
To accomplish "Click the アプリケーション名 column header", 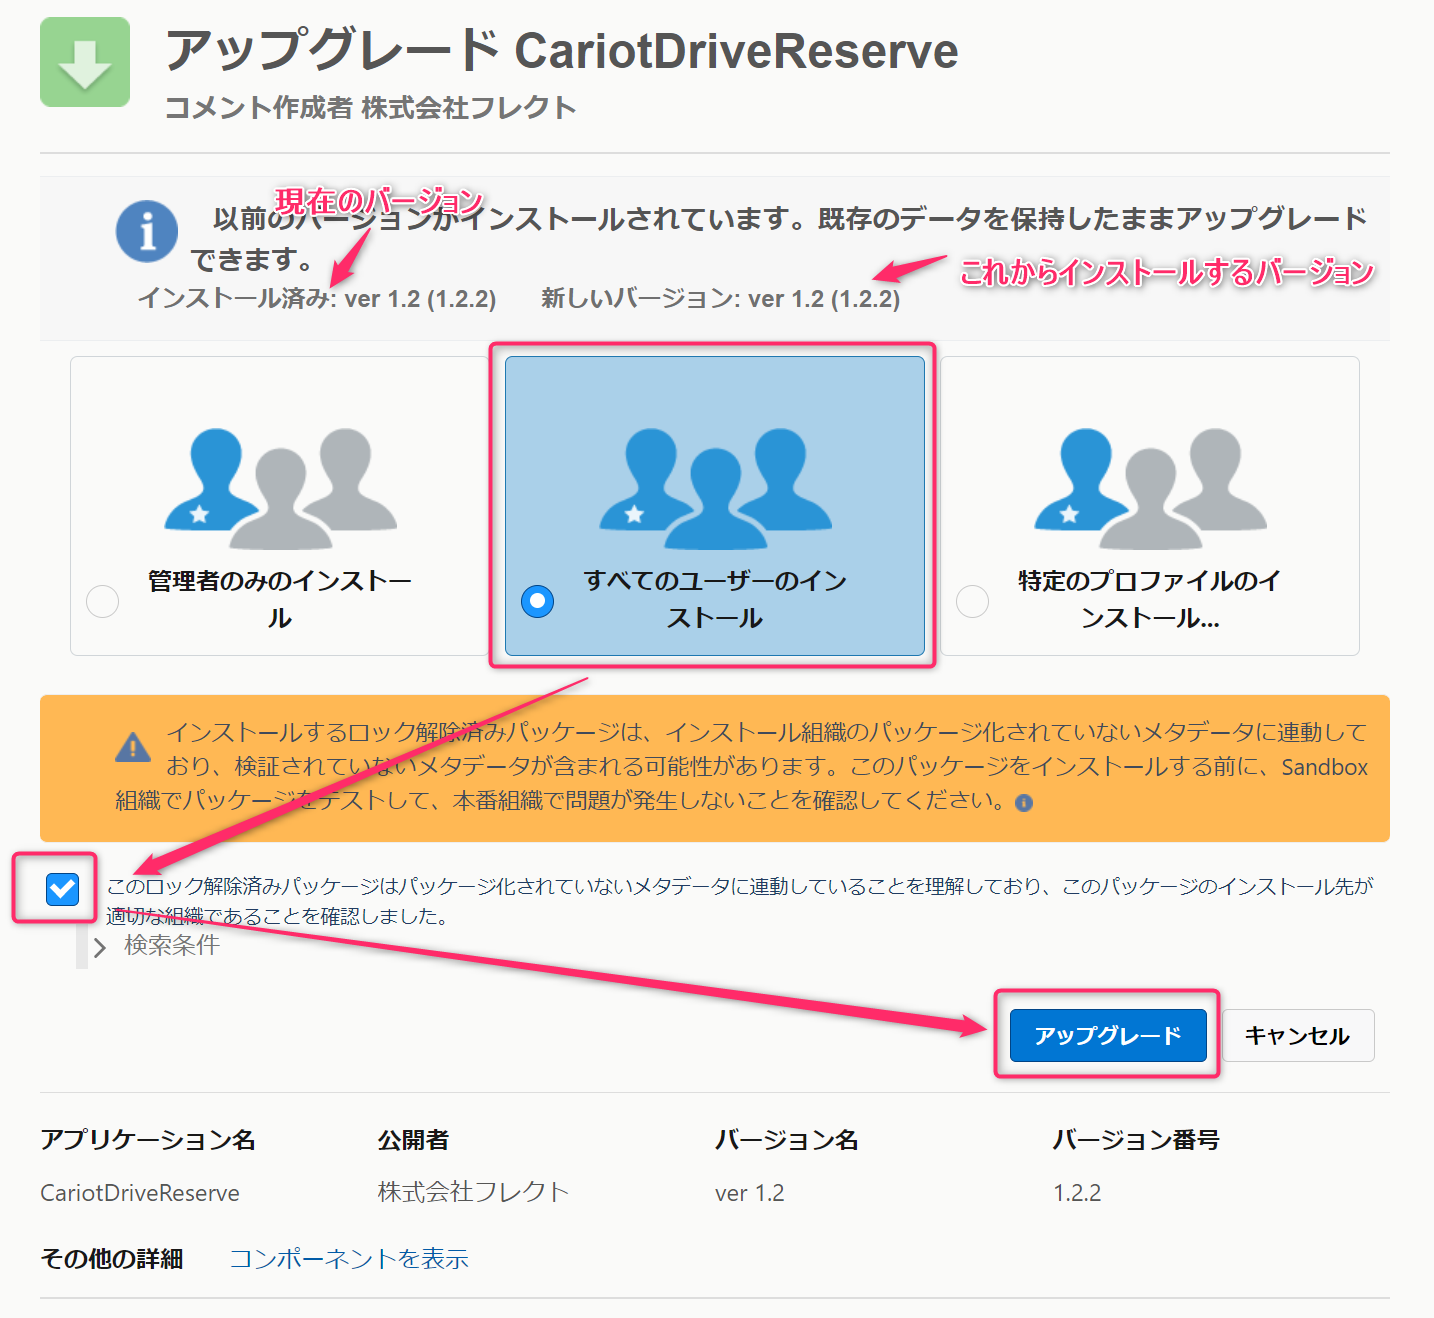I will point(148,1140).
